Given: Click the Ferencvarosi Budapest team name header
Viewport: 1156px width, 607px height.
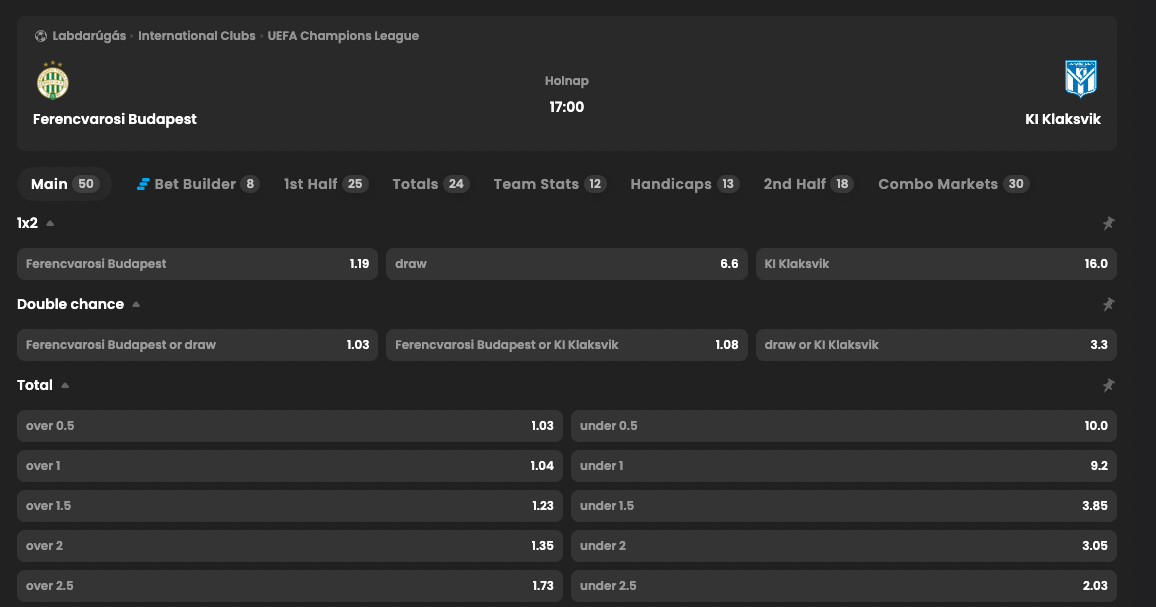Looking at the screenshot, I should coord(115,119).
